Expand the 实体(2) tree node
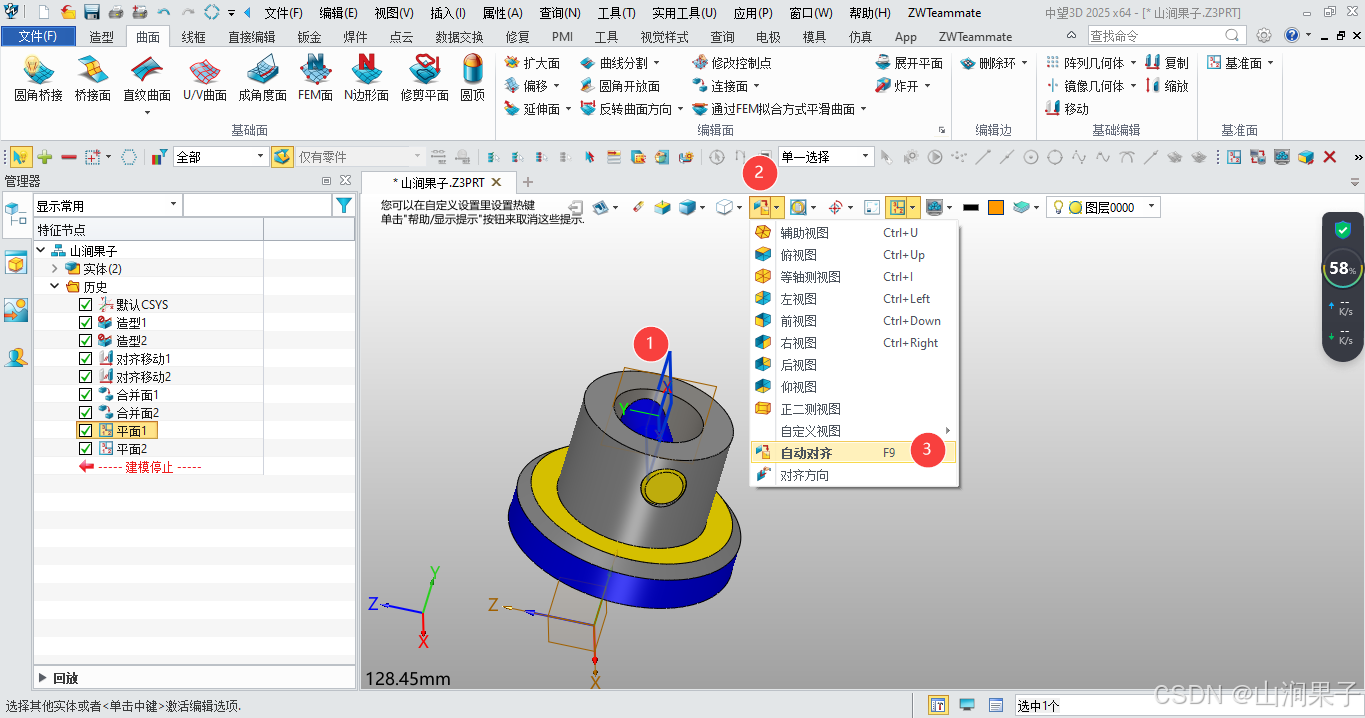Image resolution: width=1365 pixels, height=718 pixels. [x=55, y=268]
